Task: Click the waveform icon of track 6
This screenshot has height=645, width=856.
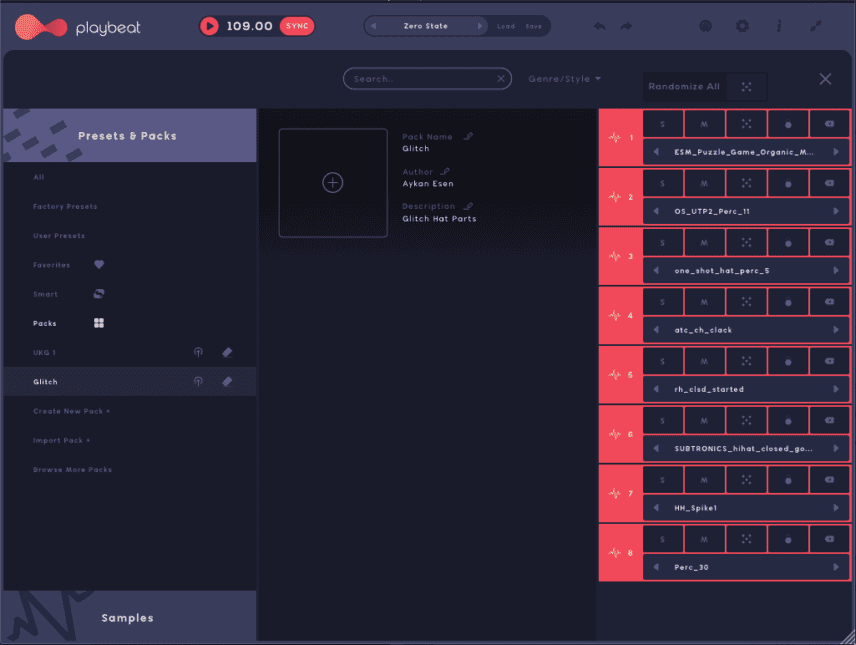Action: [615, 434]
